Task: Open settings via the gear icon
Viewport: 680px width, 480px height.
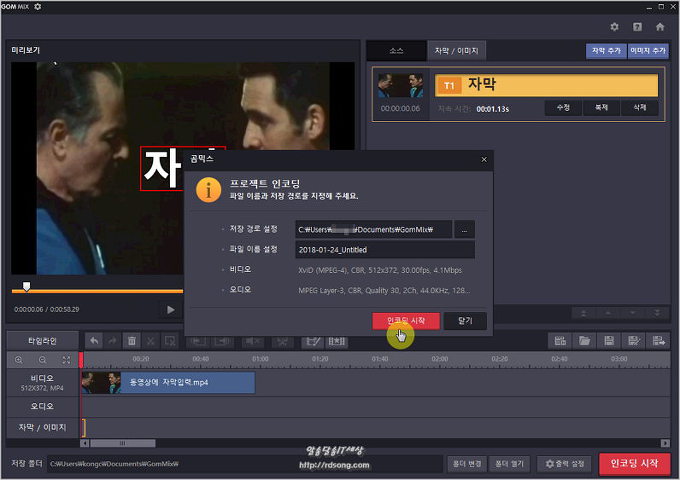Action: (615, 27)
